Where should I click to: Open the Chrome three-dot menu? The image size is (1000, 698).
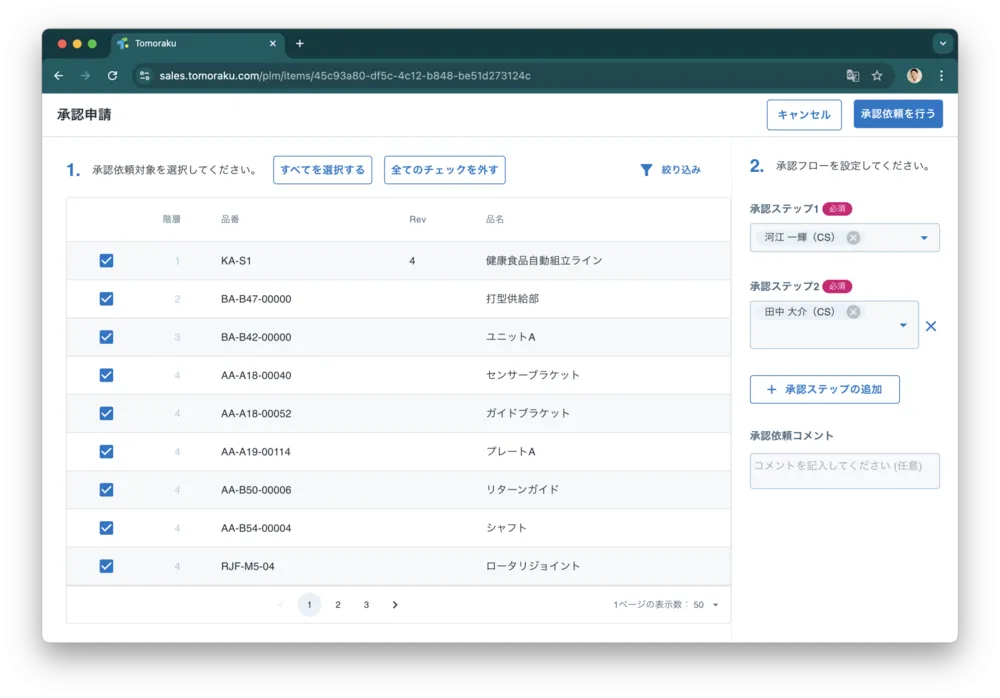(x=940, y=75)
